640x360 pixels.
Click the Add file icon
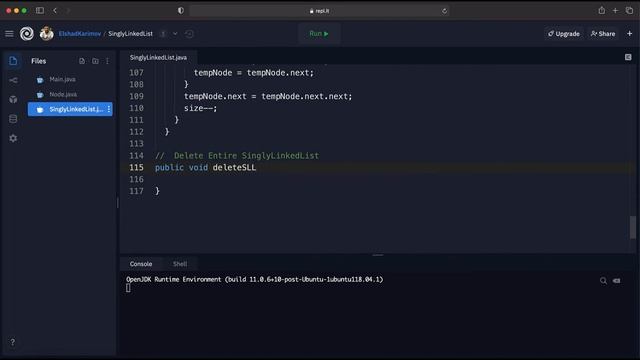82,61
